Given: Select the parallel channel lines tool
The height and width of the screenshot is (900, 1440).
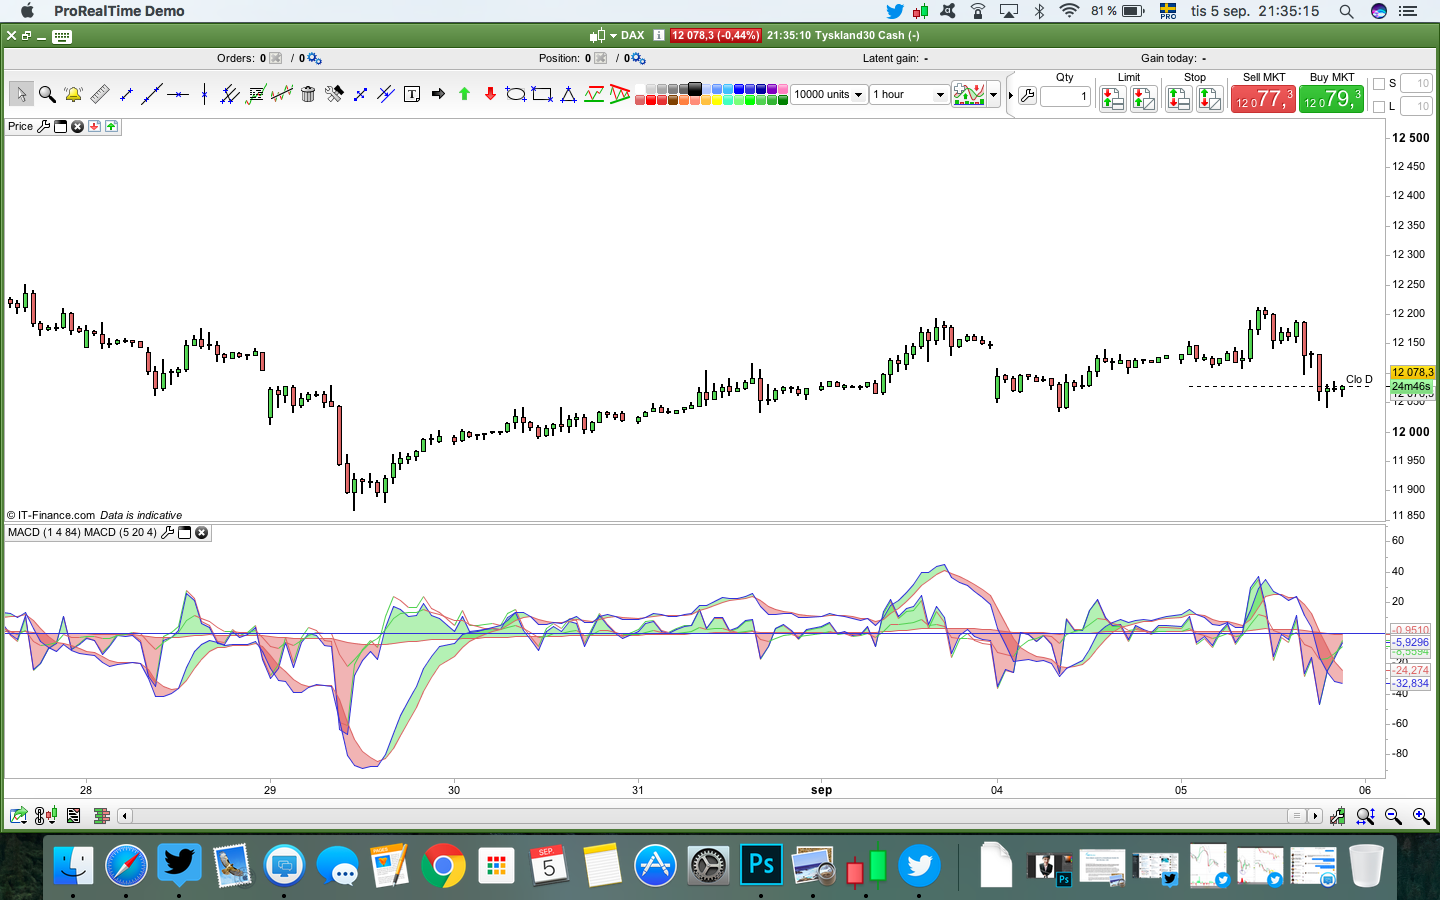Looking at the screenshot, I should coord(230,94).
